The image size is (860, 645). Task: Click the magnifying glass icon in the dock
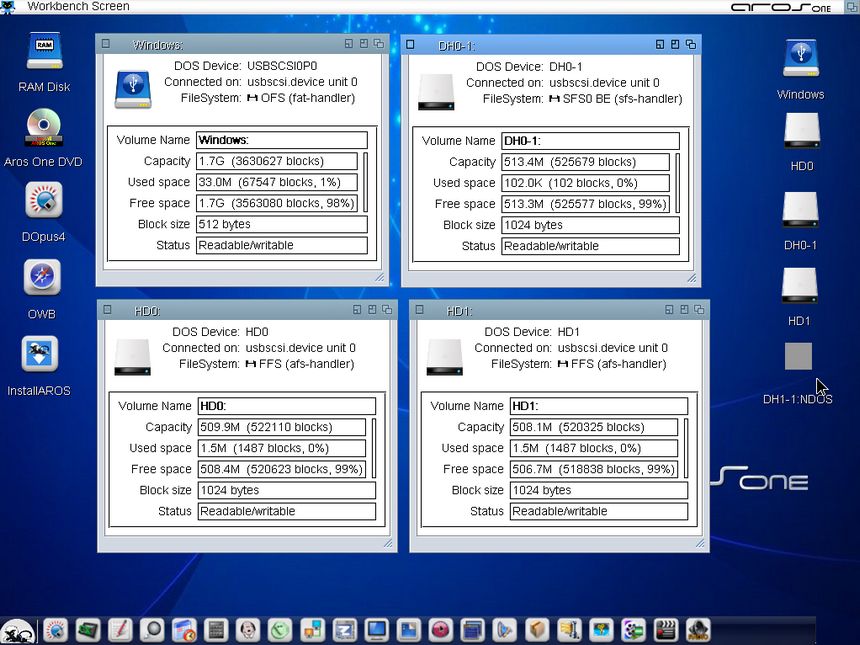(151, 630)
